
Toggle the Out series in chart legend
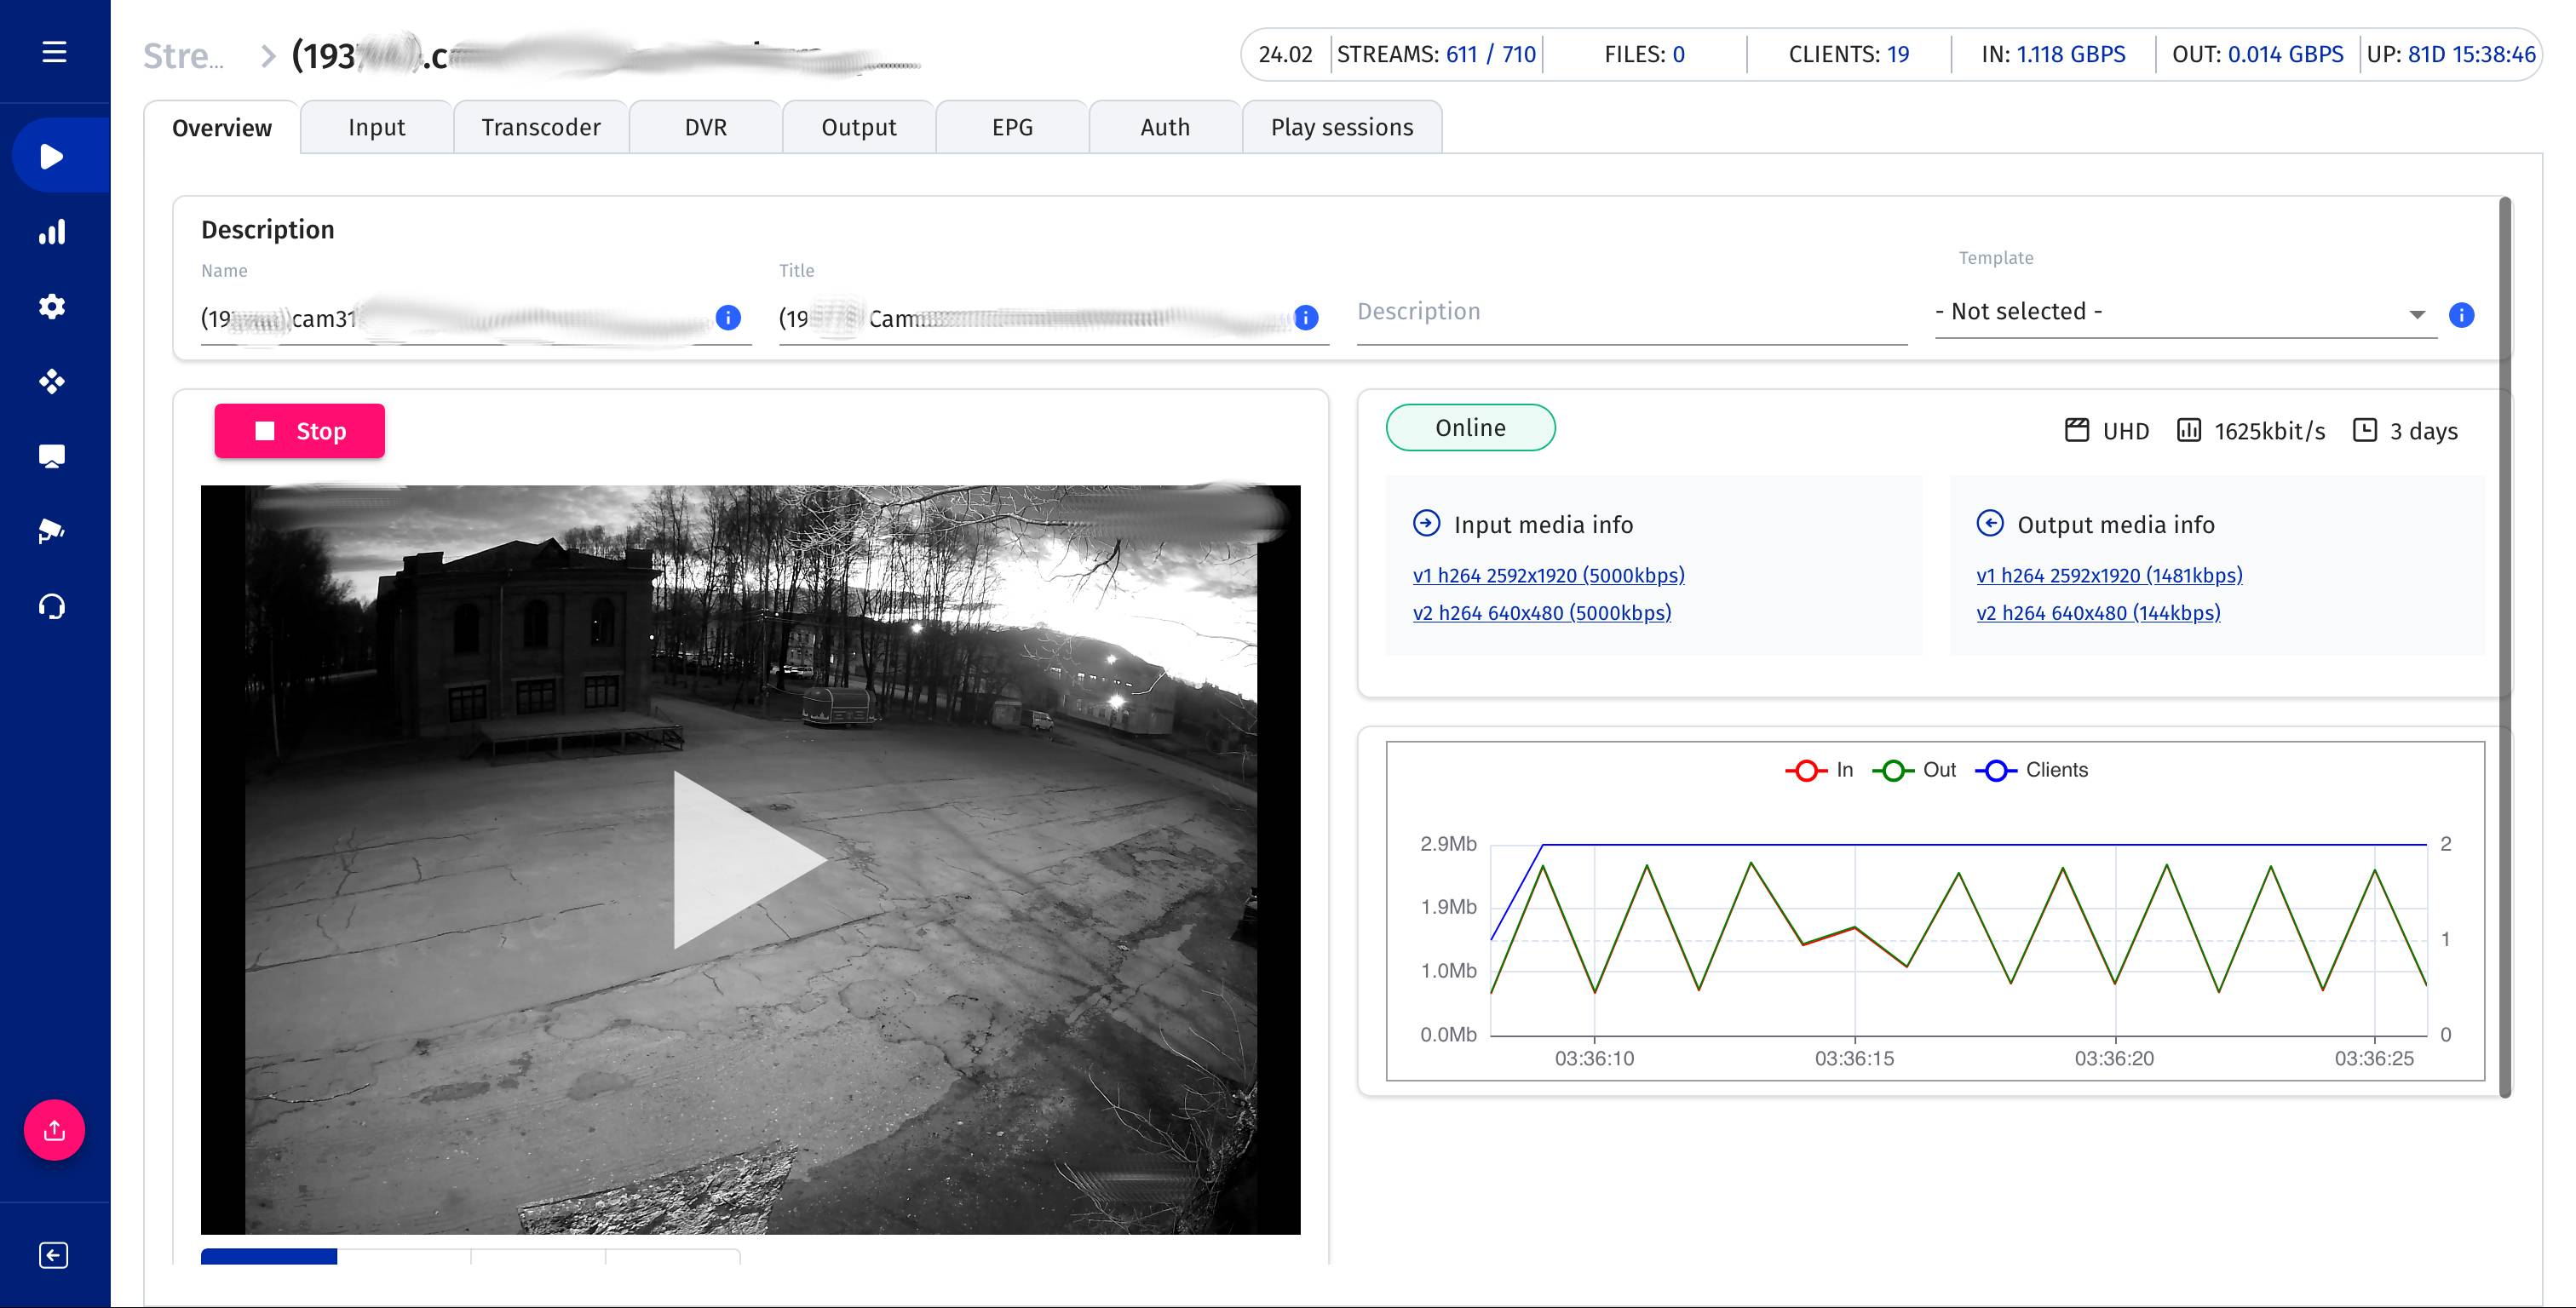pyautogui.click(x=1914, y=770)
